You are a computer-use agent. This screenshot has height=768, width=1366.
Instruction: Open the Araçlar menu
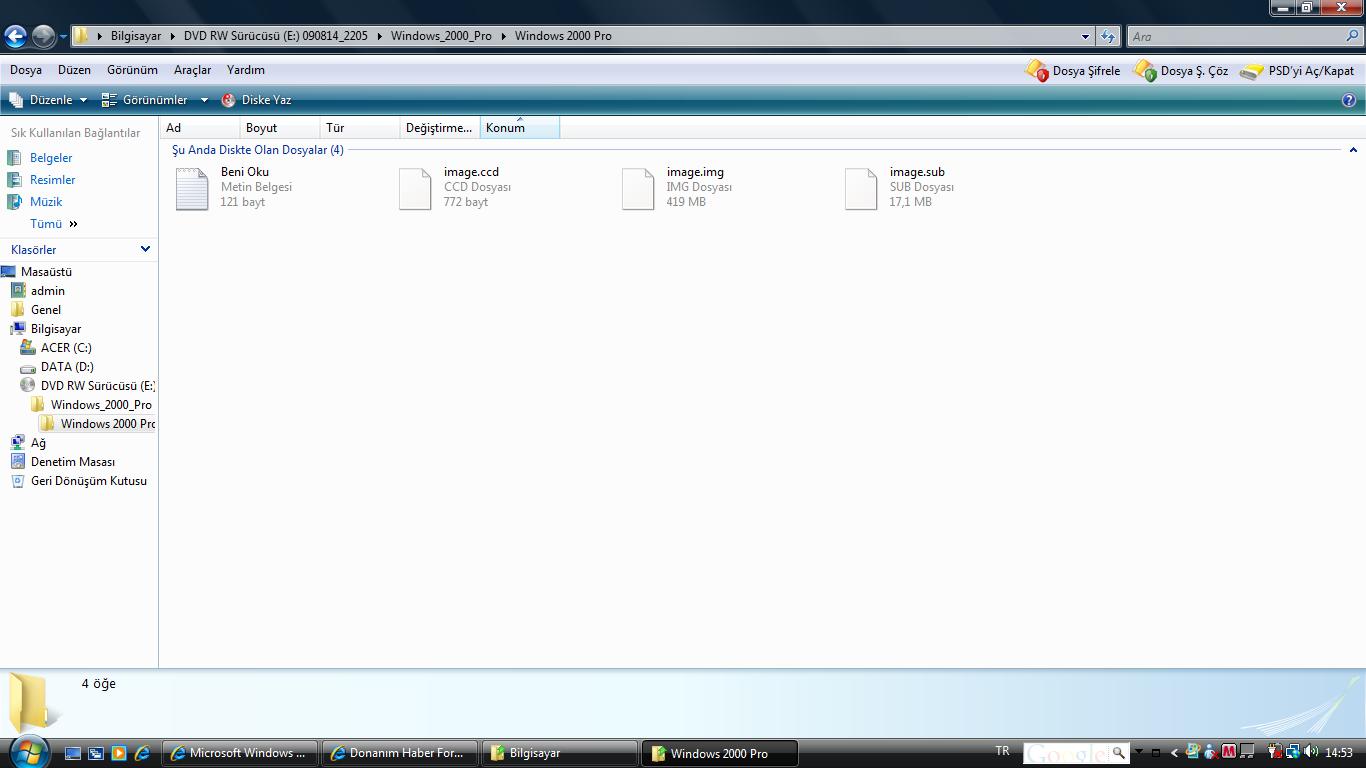(192, 70)
